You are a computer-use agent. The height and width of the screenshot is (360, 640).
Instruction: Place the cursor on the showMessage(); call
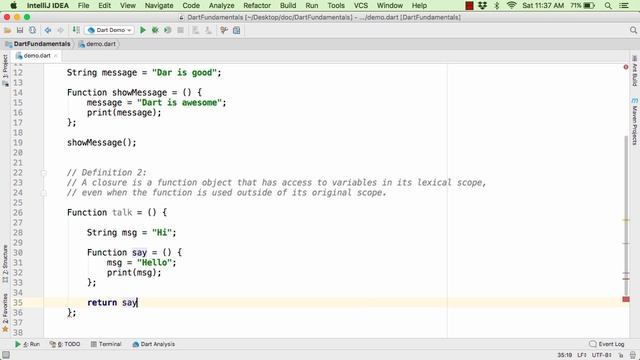(x=102, y=142)
